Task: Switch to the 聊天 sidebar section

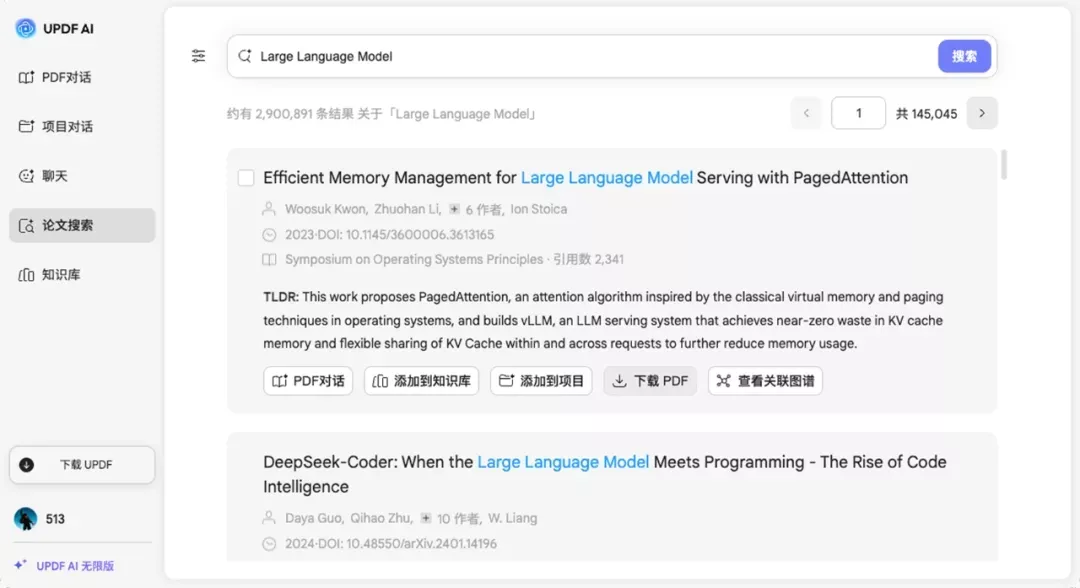Action: pyautogui.click(x=82, y=176)
